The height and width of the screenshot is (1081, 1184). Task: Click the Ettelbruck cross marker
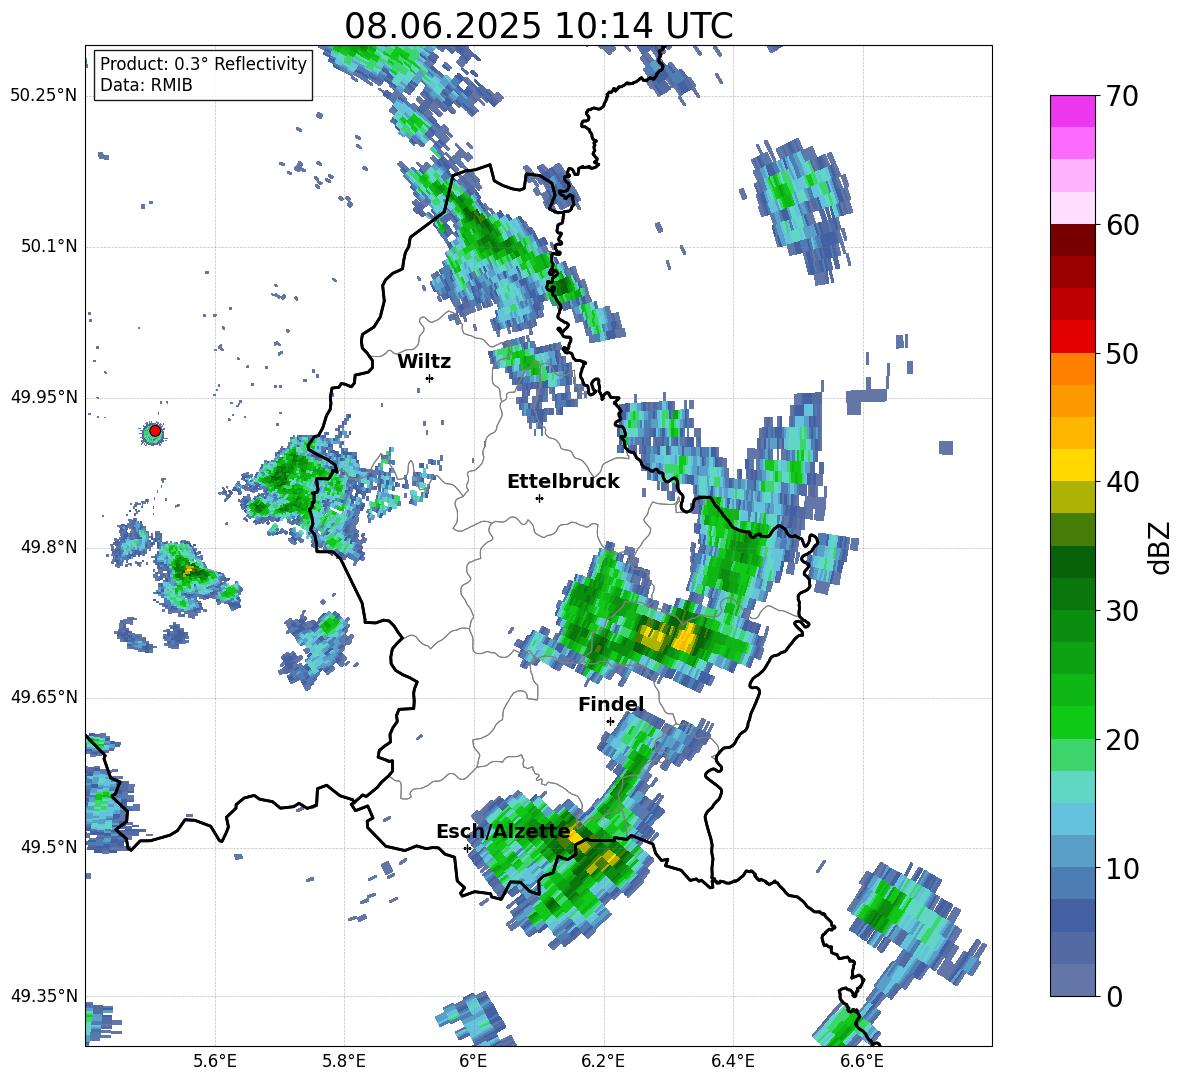pyautogui.click(x=539, y=498)
